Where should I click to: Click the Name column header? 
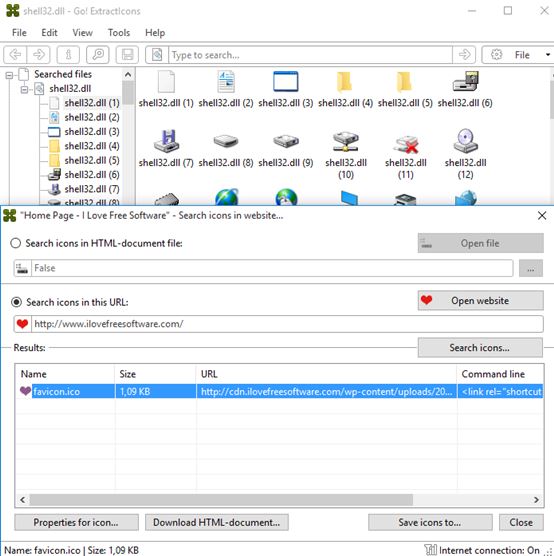click(65, 374)
